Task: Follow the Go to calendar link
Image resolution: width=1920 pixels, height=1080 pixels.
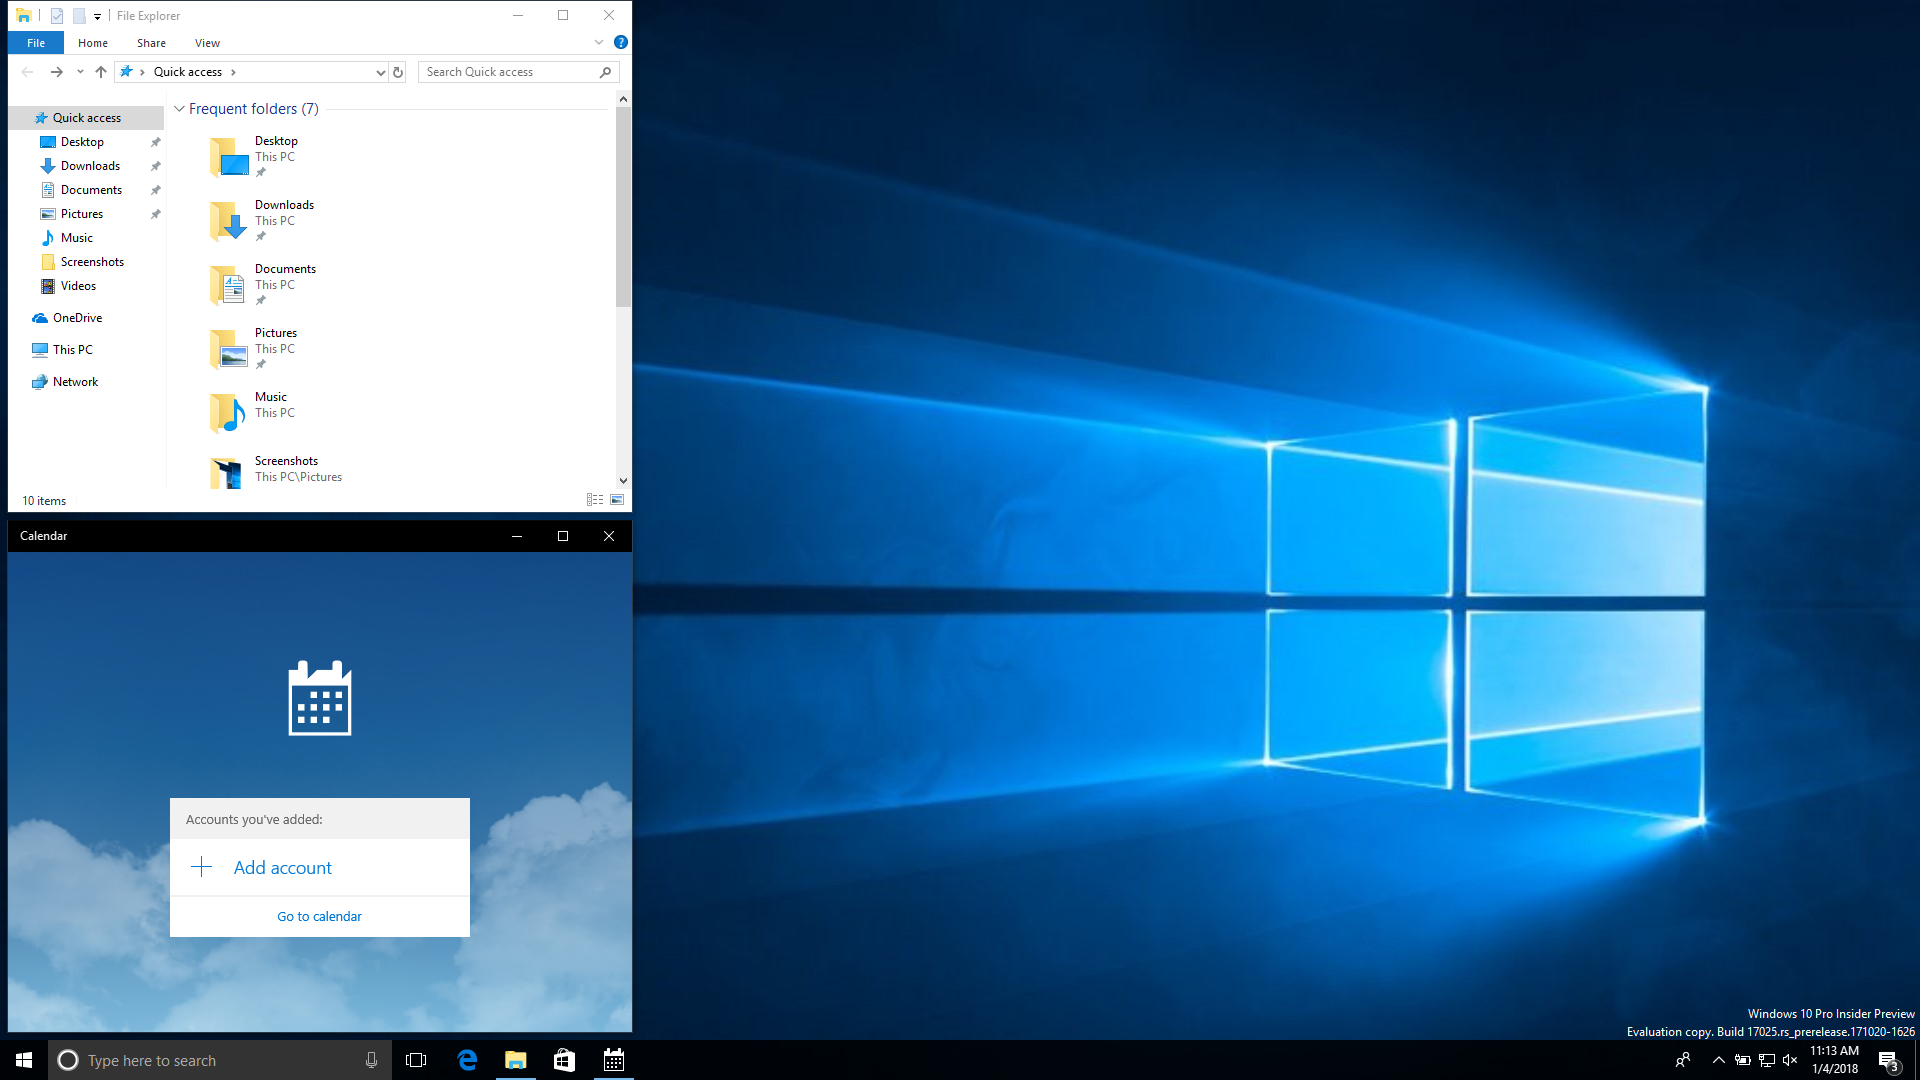Action: 319,916
